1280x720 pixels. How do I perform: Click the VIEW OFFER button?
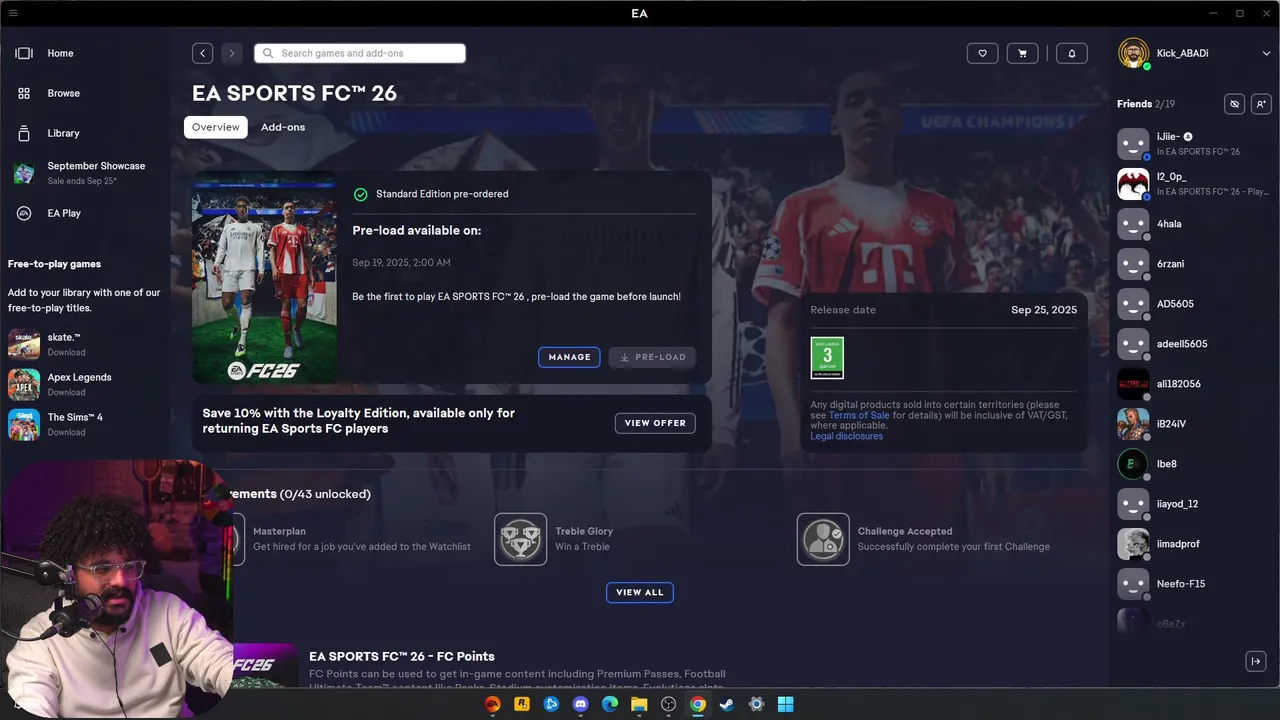click(655, 423)
